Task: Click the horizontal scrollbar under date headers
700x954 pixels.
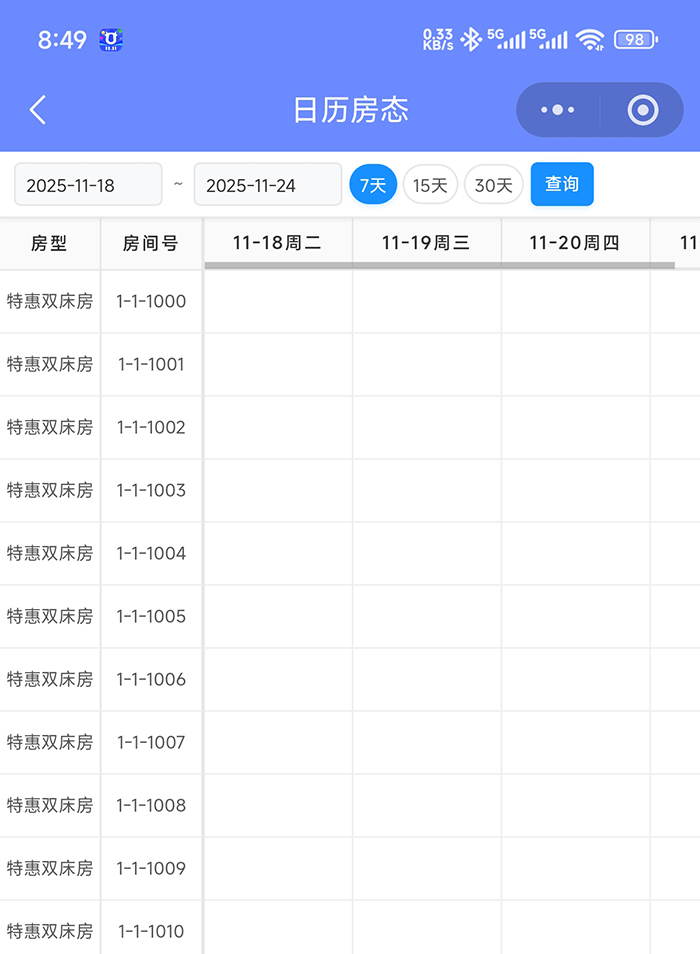Action: tap(440, 265)
